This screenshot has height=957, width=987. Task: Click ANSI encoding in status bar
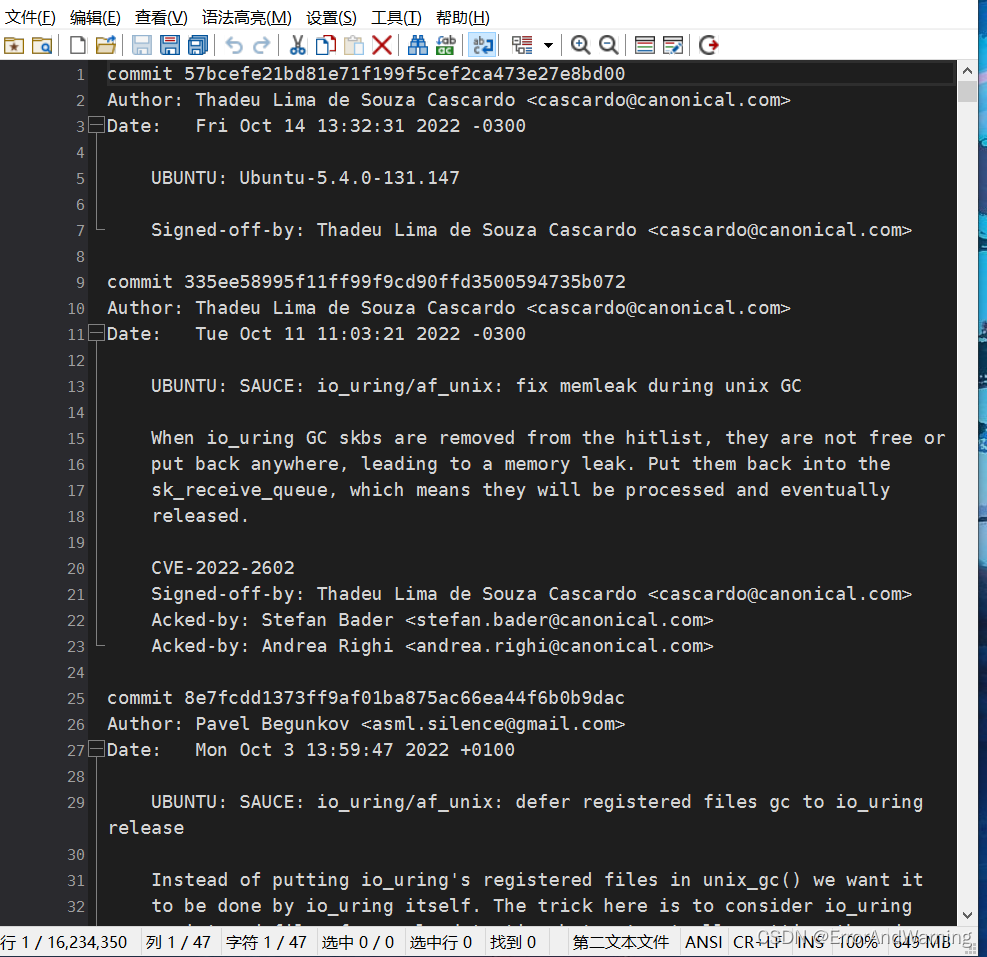704,942
